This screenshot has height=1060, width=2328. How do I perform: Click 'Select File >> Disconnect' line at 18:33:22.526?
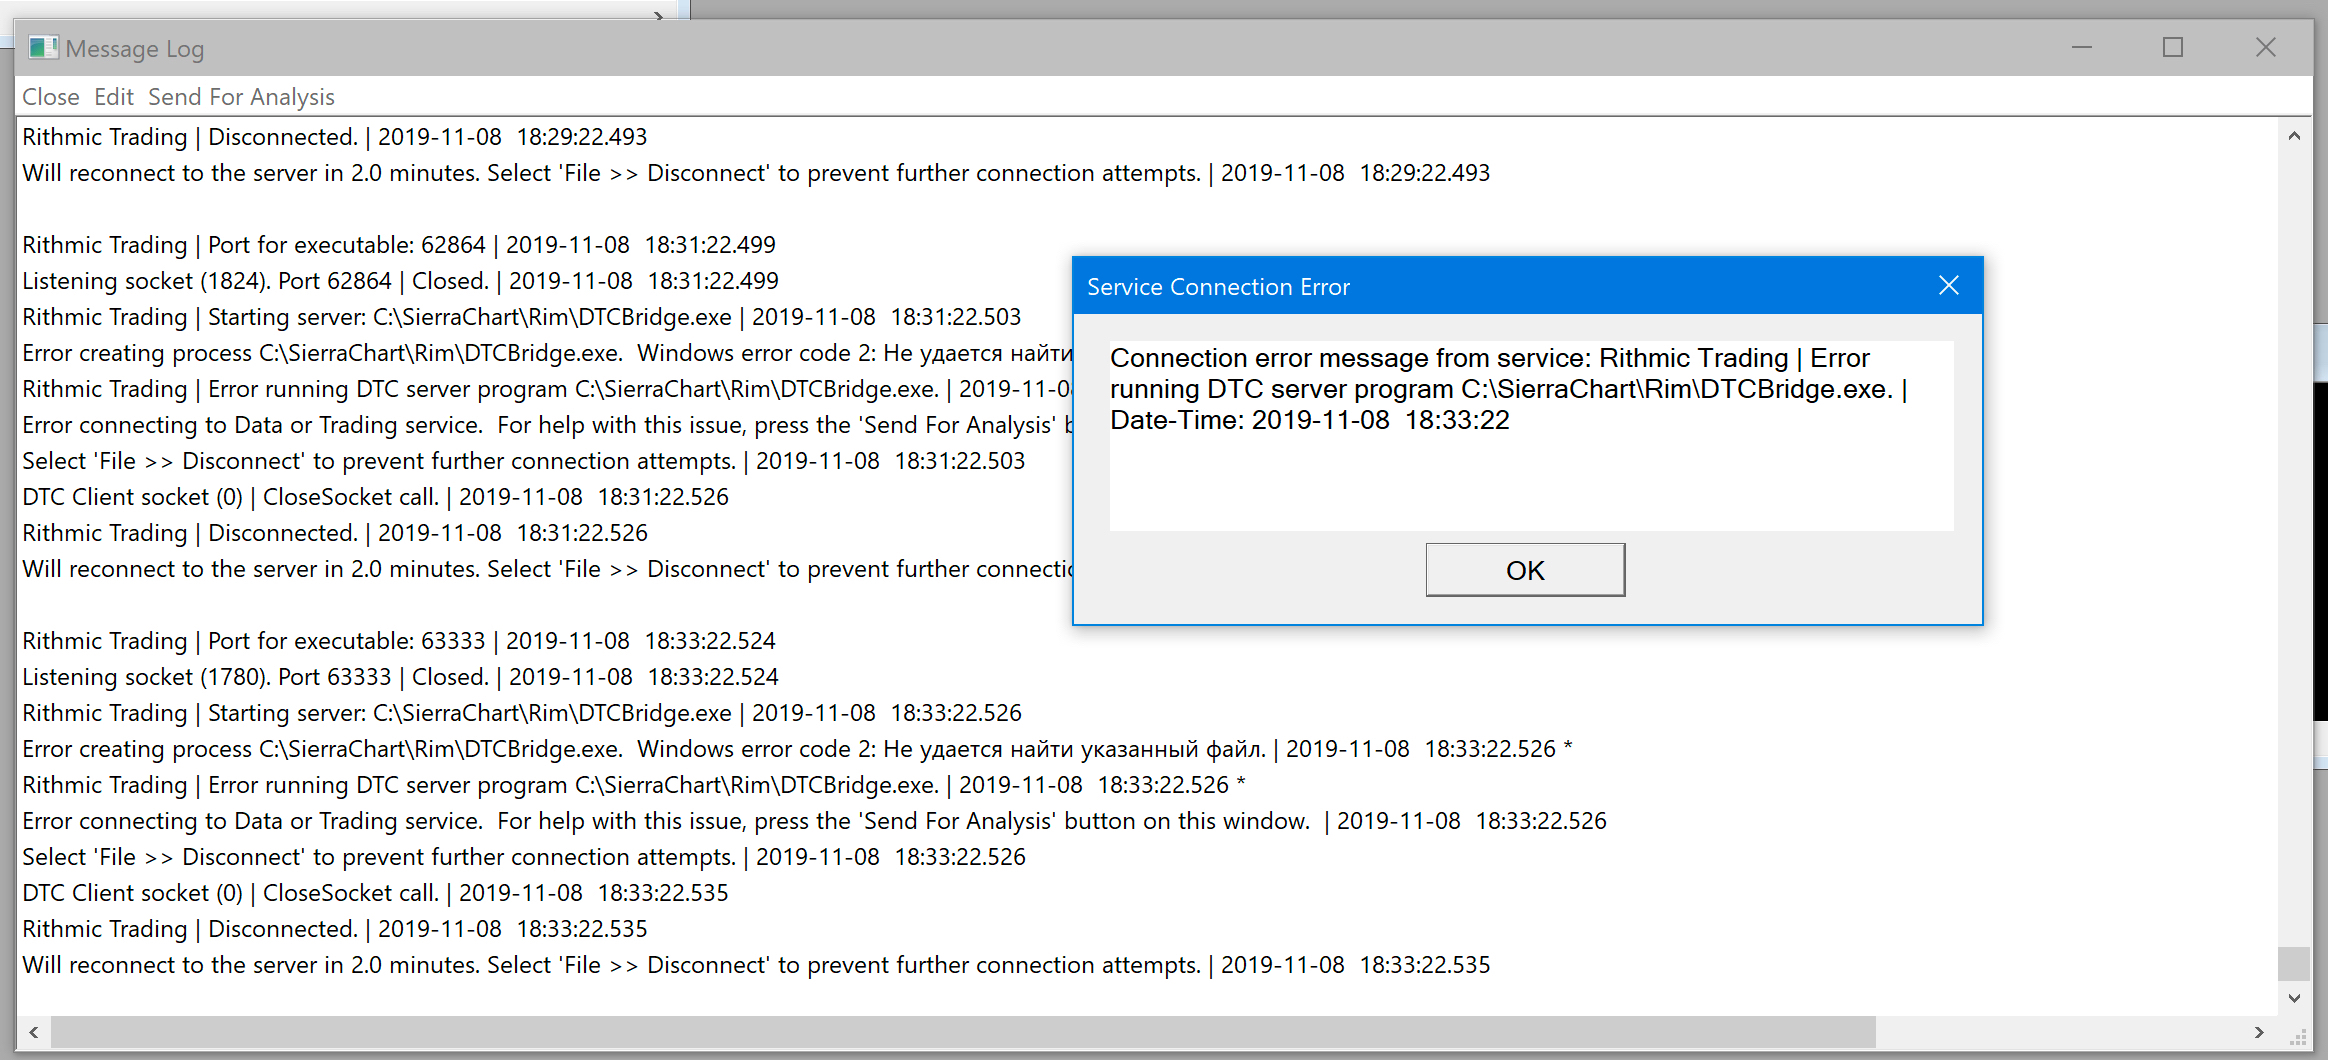[524, 857]
